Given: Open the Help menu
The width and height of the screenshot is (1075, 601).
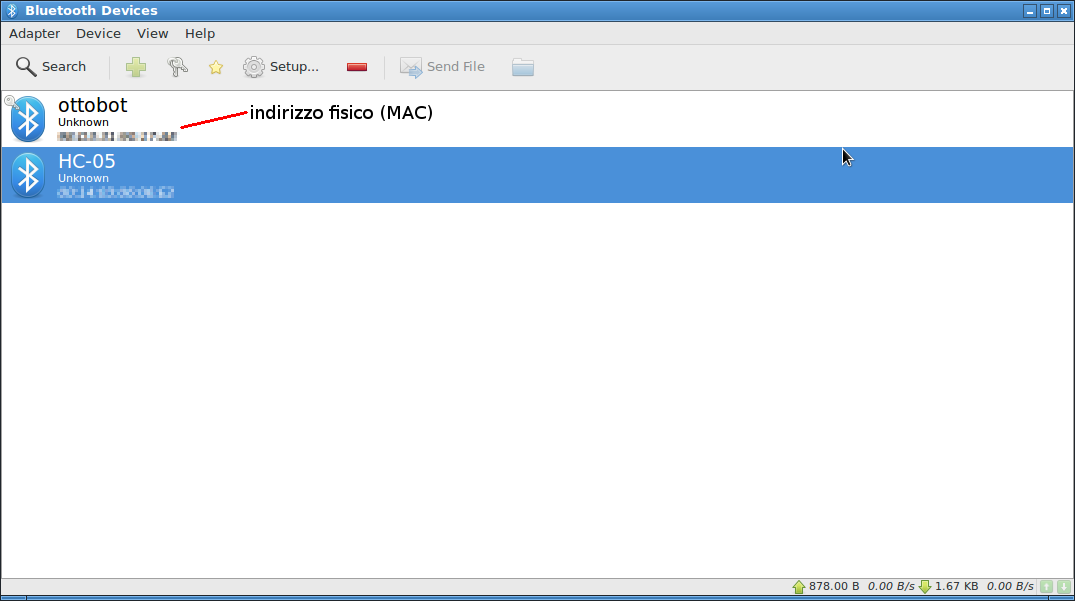Looking at the screenshot, I should tap(200, 34).
